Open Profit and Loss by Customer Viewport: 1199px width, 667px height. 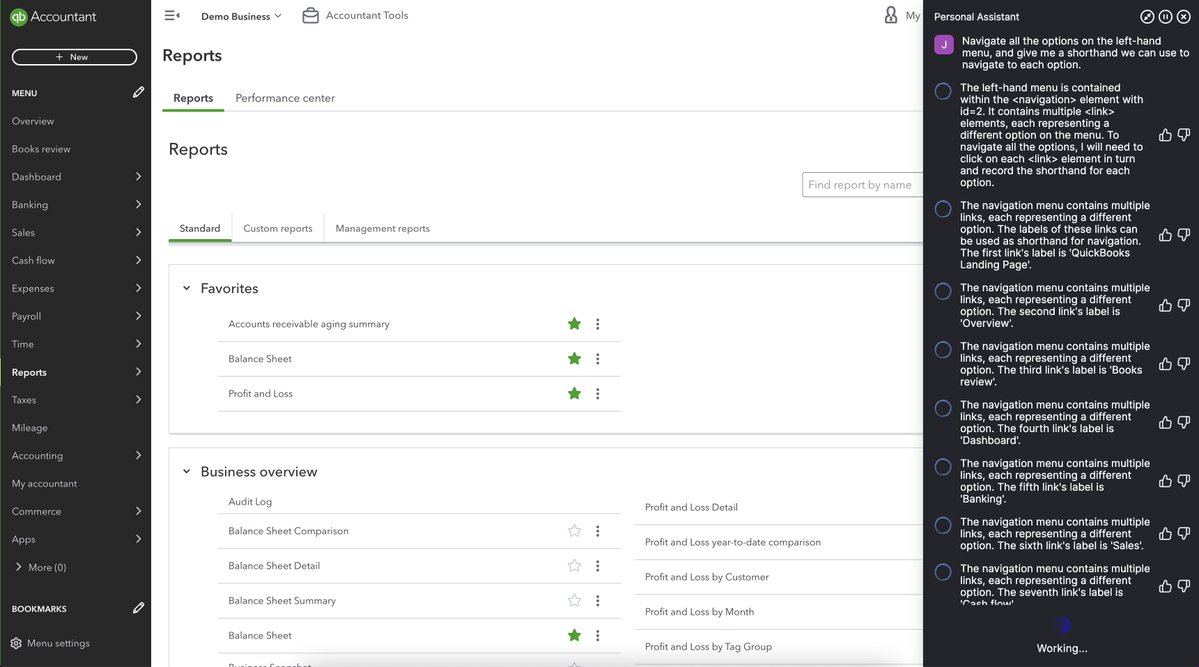click(x=707, y=578)
